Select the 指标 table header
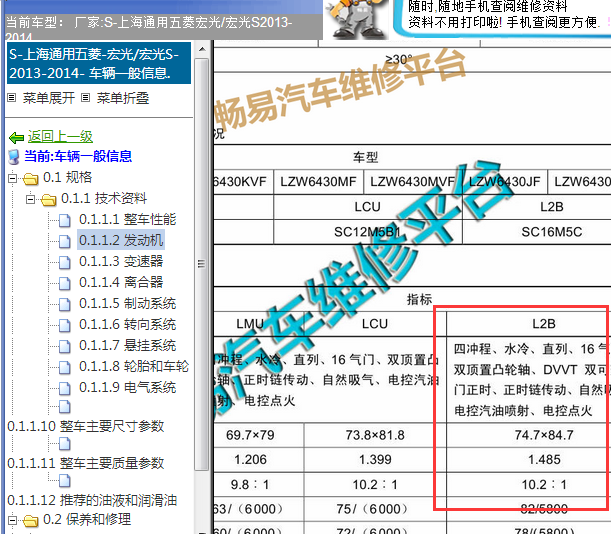The width and height of the screenshot is (611, 534). click(x=419, y=299)
